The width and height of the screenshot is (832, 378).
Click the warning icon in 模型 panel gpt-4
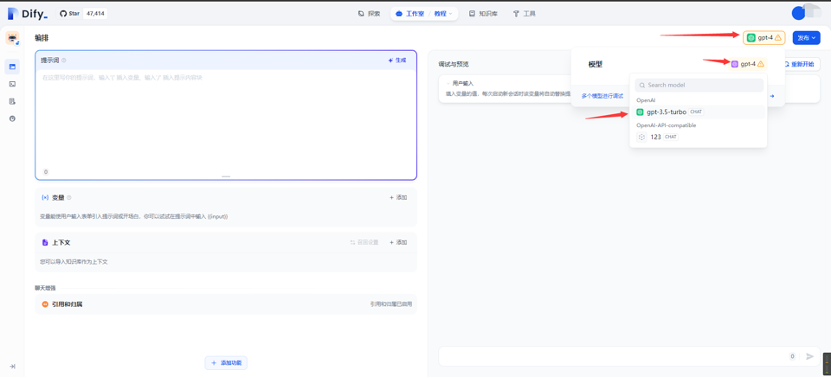[x=760, y=64]
